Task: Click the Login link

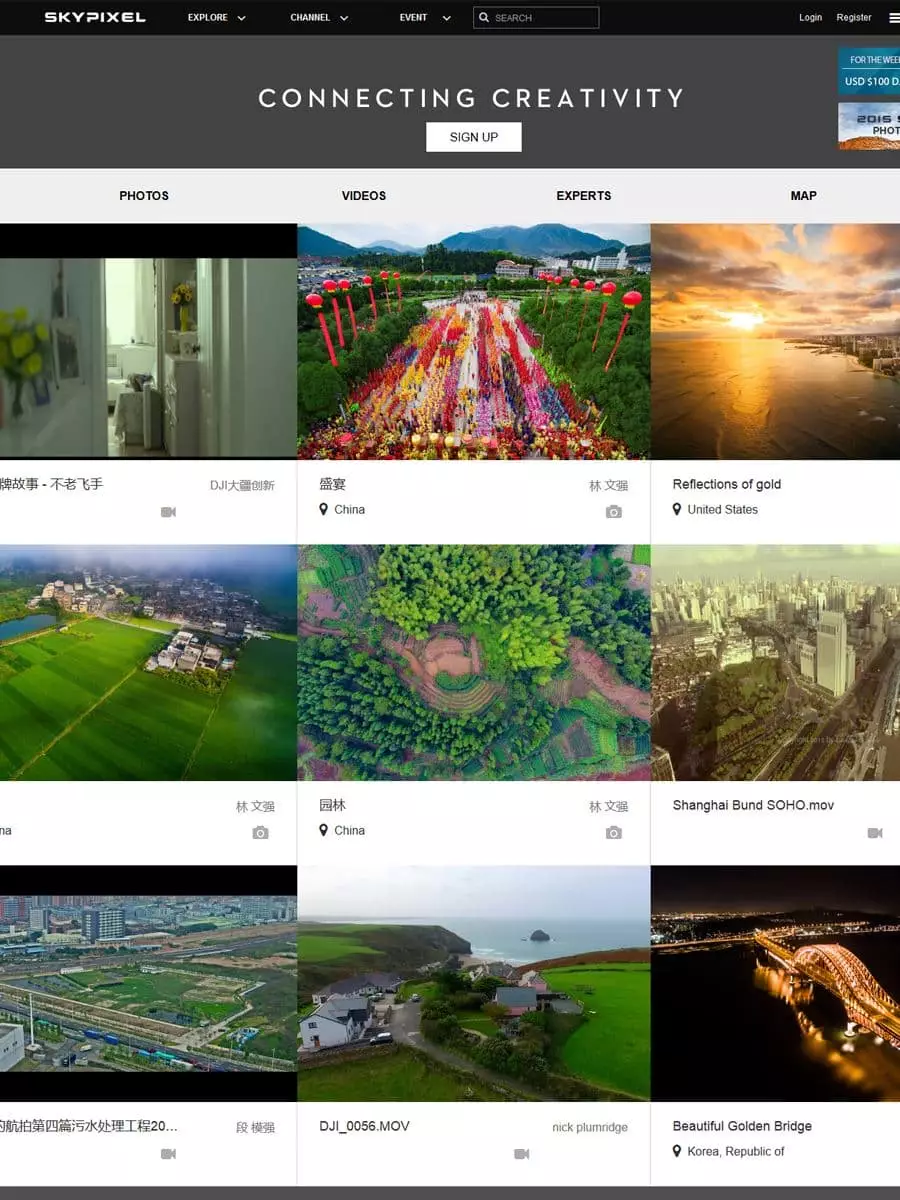Action: pyautogui.click(x=810, y=17)
